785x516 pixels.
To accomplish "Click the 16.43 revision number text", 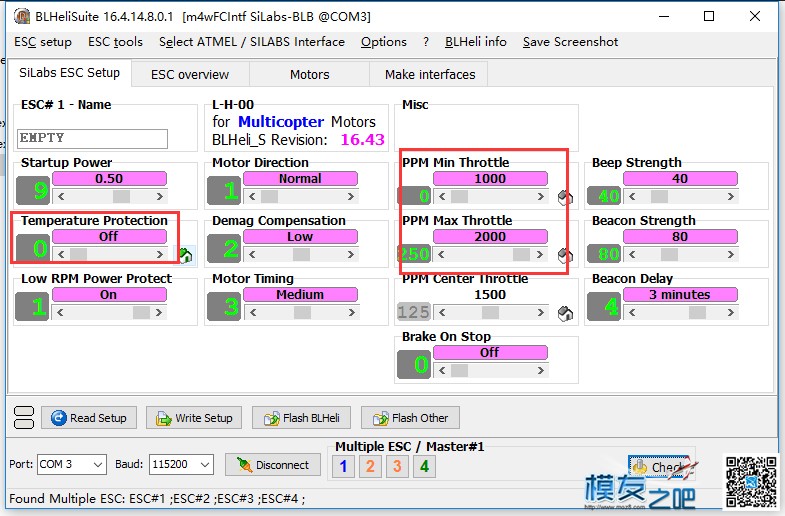I will click(362, 140).
